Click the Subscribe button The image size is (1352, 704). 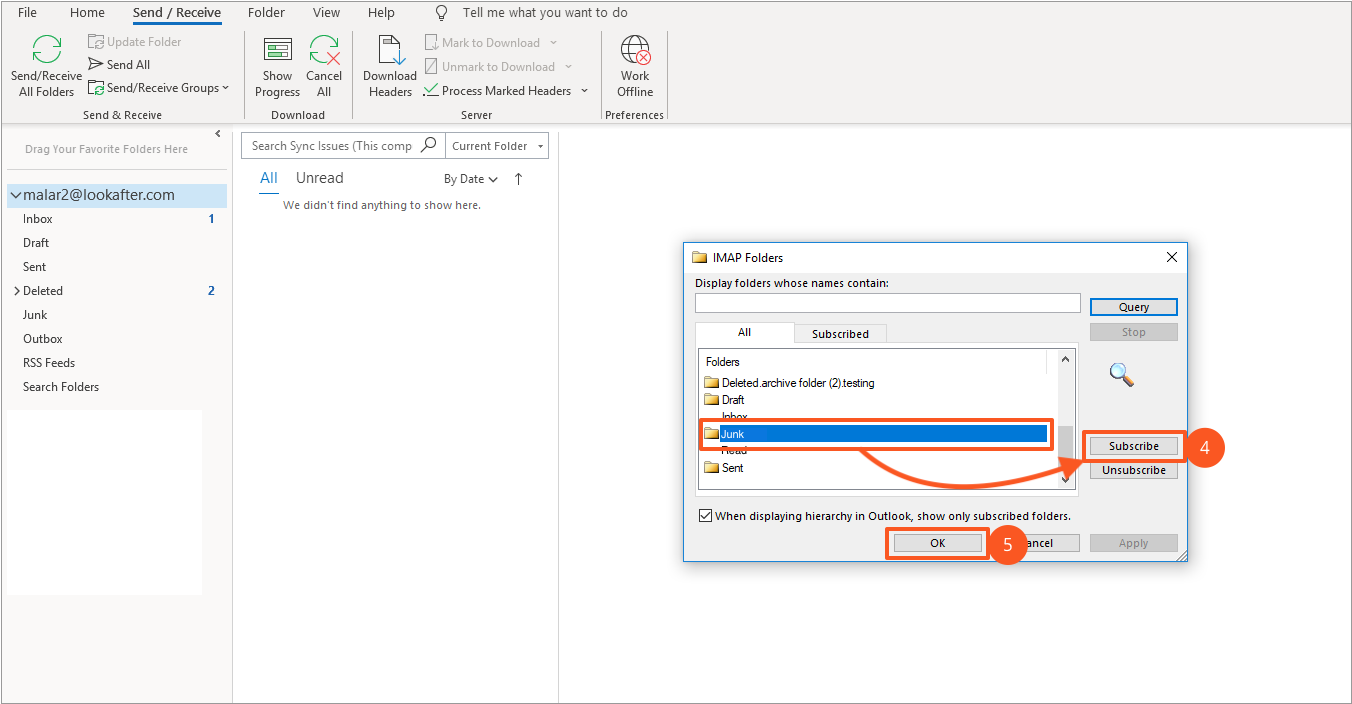tap(1134, 446)
